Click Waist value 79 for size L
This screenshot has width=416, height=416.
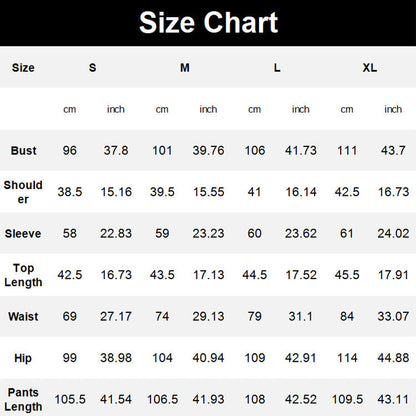point(254,316)
